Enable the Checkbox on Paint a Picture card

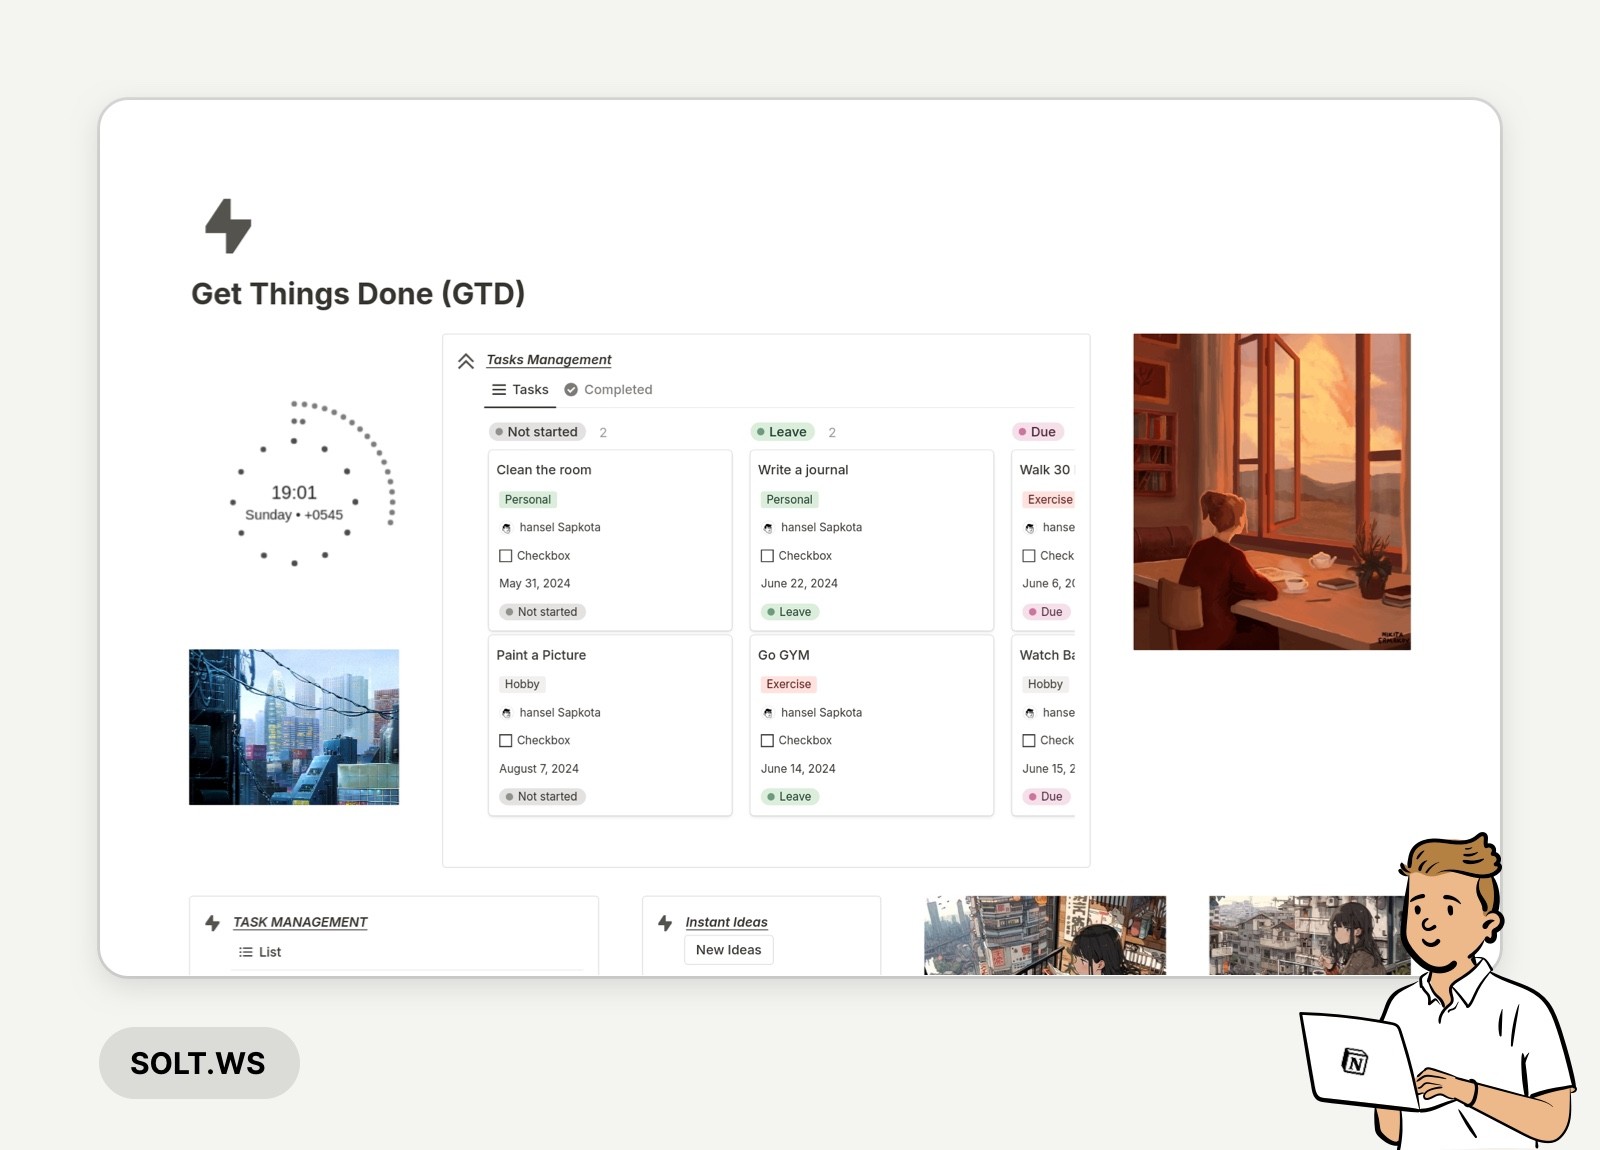click(506, 740)
